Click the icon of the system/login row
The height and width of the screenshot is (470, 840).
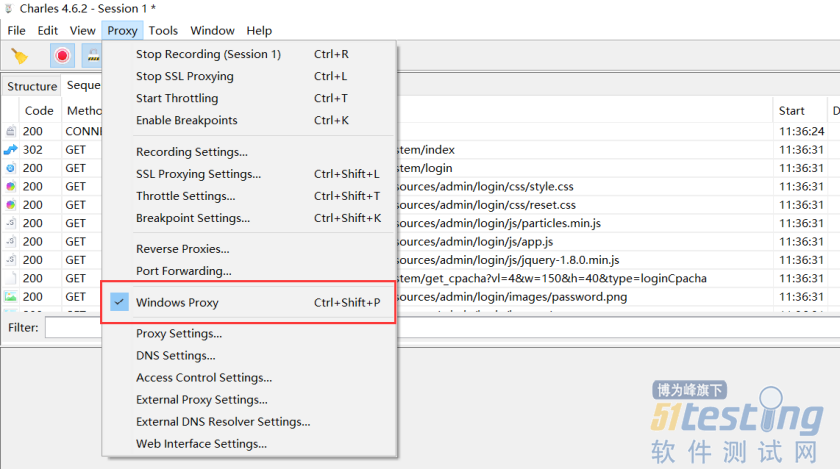coord(11,168)
